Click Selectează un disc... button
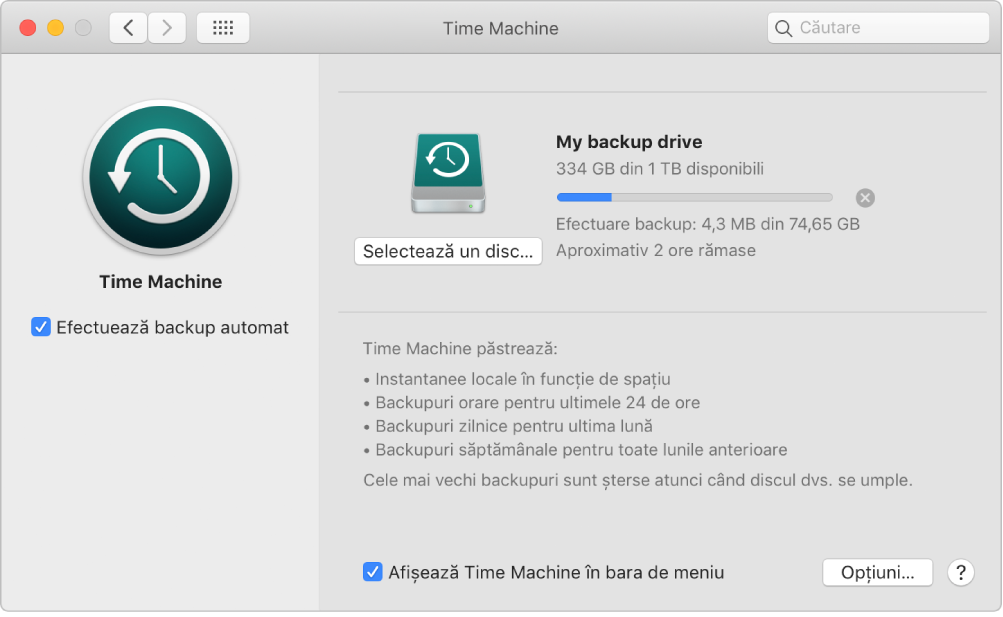1003x617 pixels. pyautogui.click(x=448, y=251)
